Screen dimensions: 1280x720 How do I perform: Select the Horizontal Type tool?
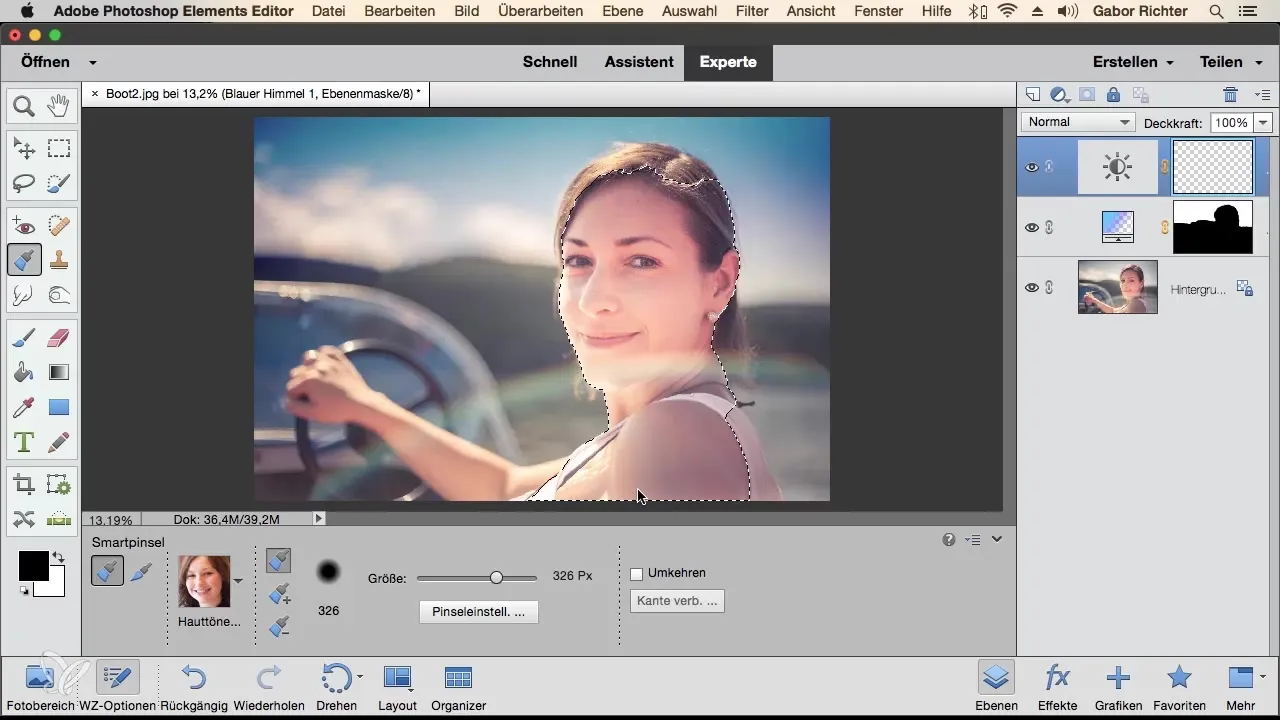(x=24, y=442)
